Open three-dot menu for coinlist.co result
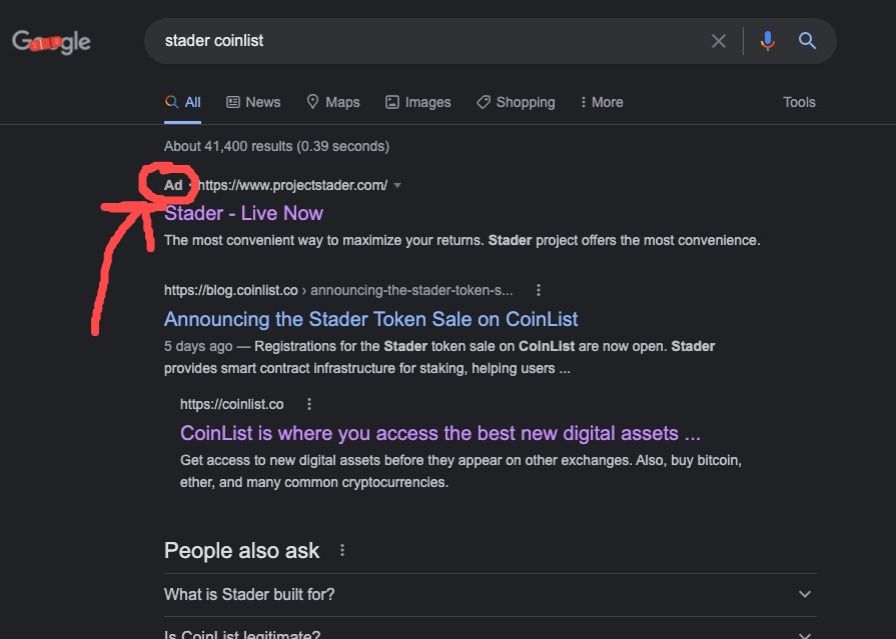 (309, 404)
